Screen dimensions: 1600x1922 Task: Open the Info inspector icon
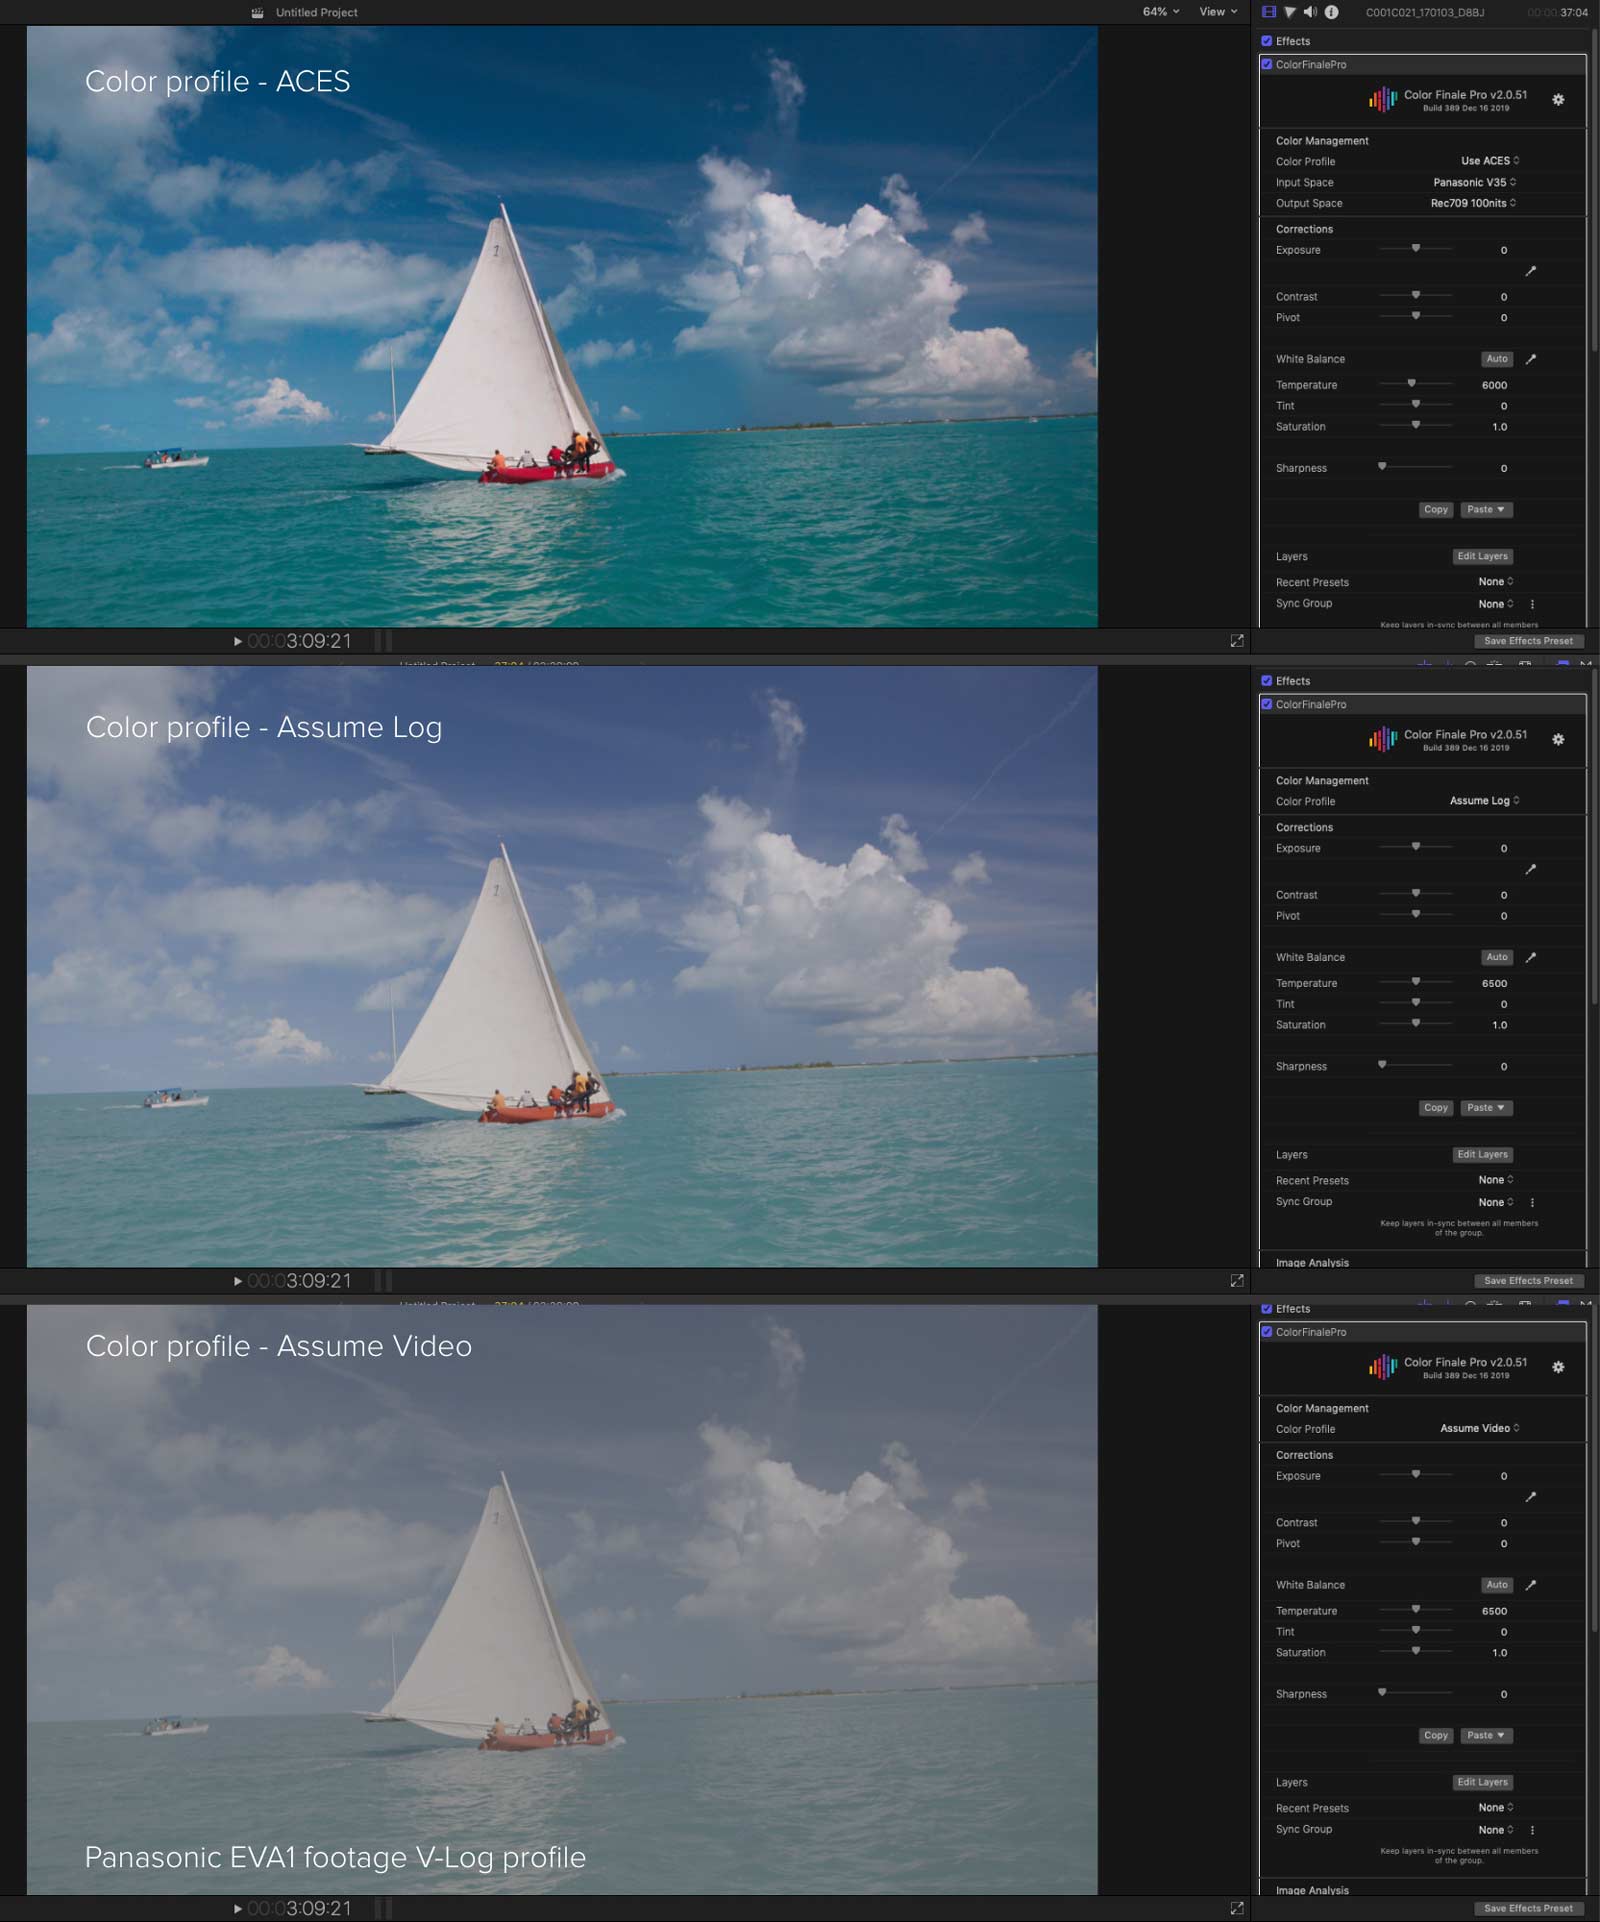point(1331,12)
